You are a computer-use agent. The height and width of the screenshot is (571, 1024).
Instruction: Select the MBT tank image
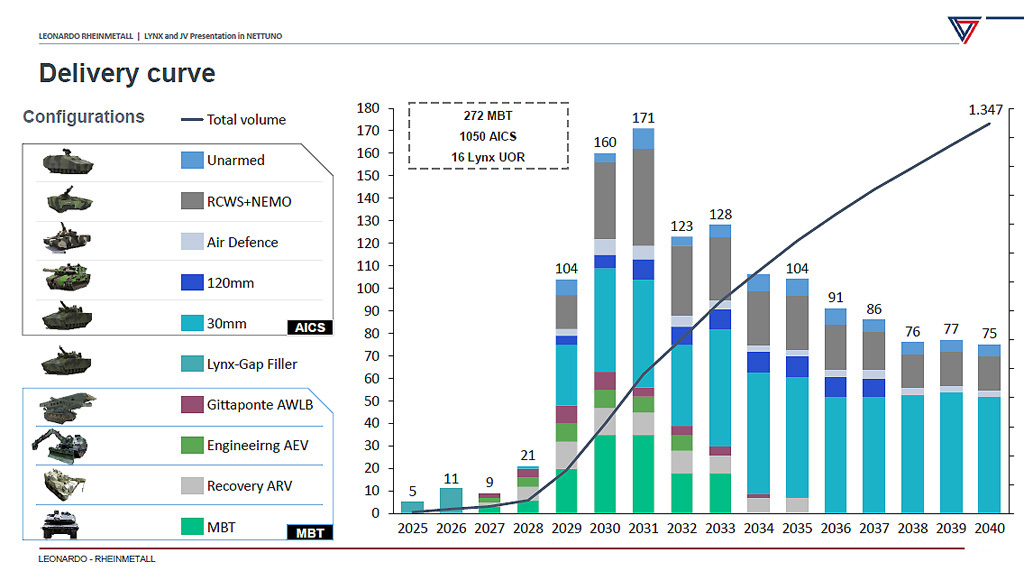click(67, 524)
